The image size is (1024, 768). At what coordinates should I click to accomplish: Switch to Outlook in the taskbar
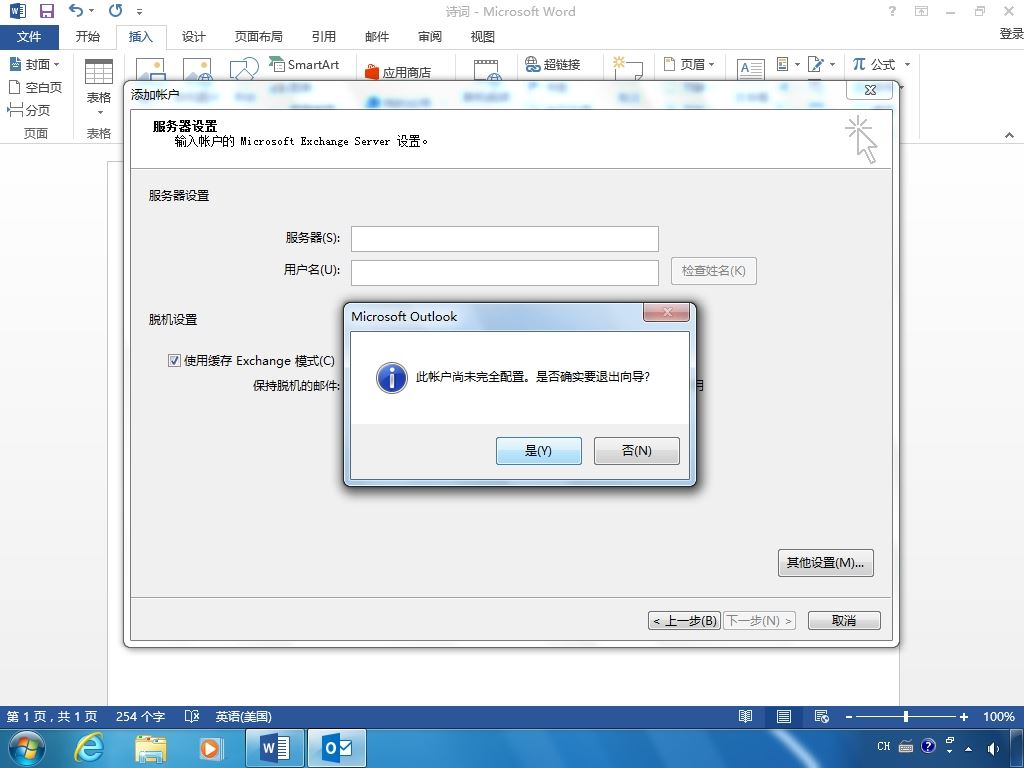tap(337, 748)
